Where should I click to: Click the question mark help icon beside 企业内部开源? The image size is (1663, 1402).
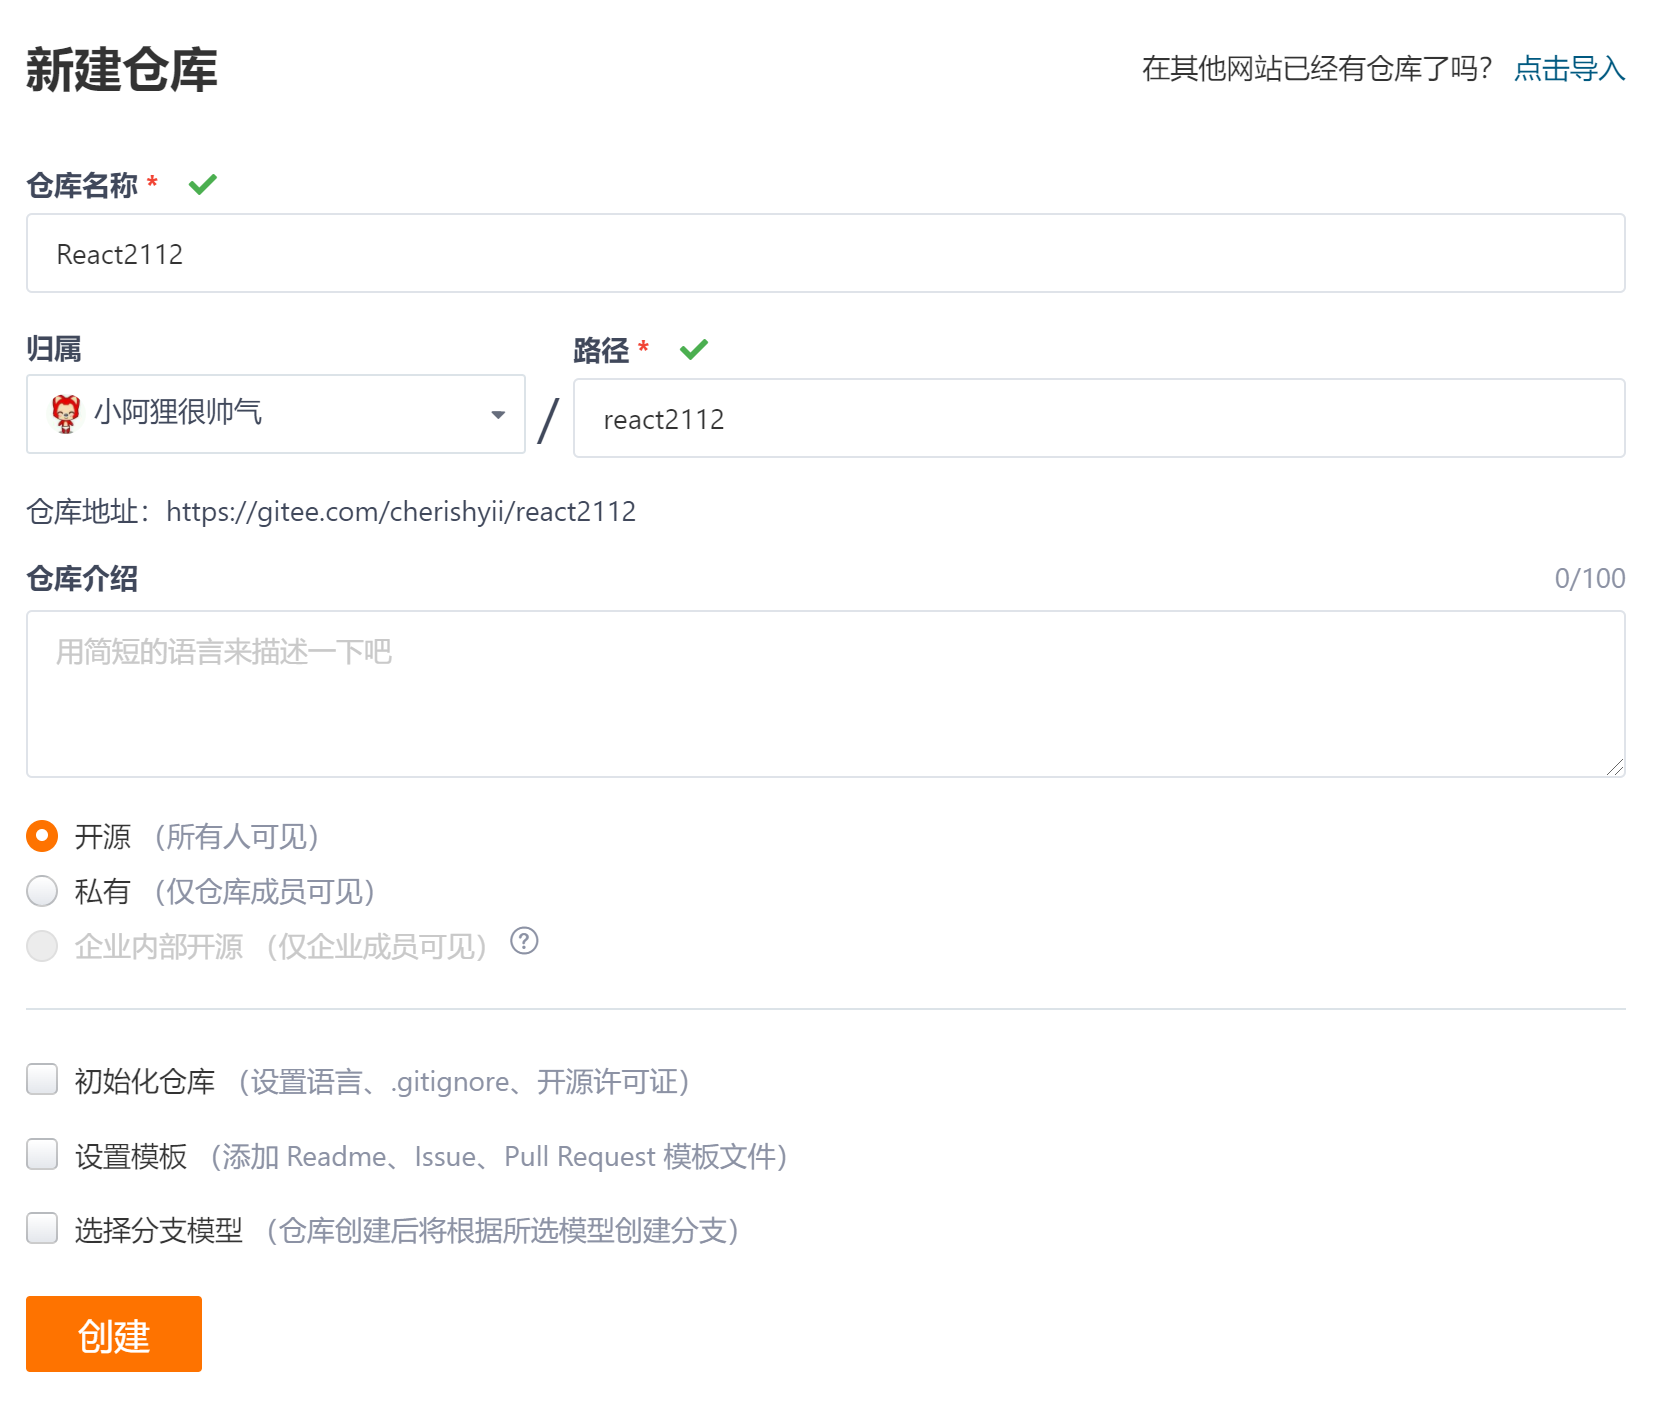524,941
